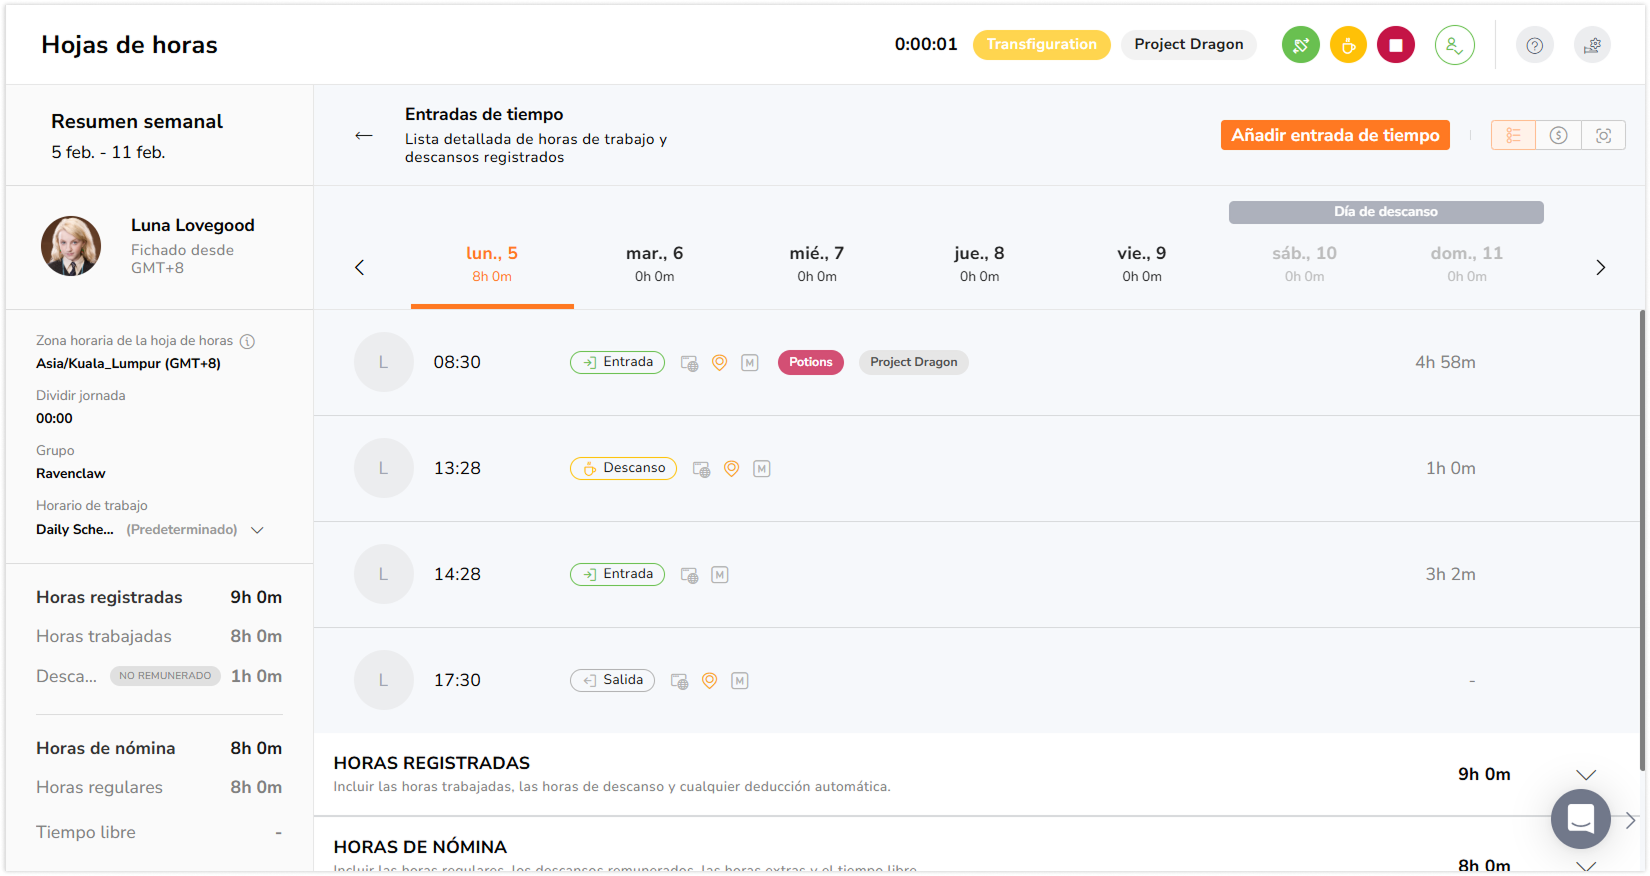Screen dimensions: 1650x876
Task: Click Añadir entrada de tiempo button
Action: click(1335, 135)
